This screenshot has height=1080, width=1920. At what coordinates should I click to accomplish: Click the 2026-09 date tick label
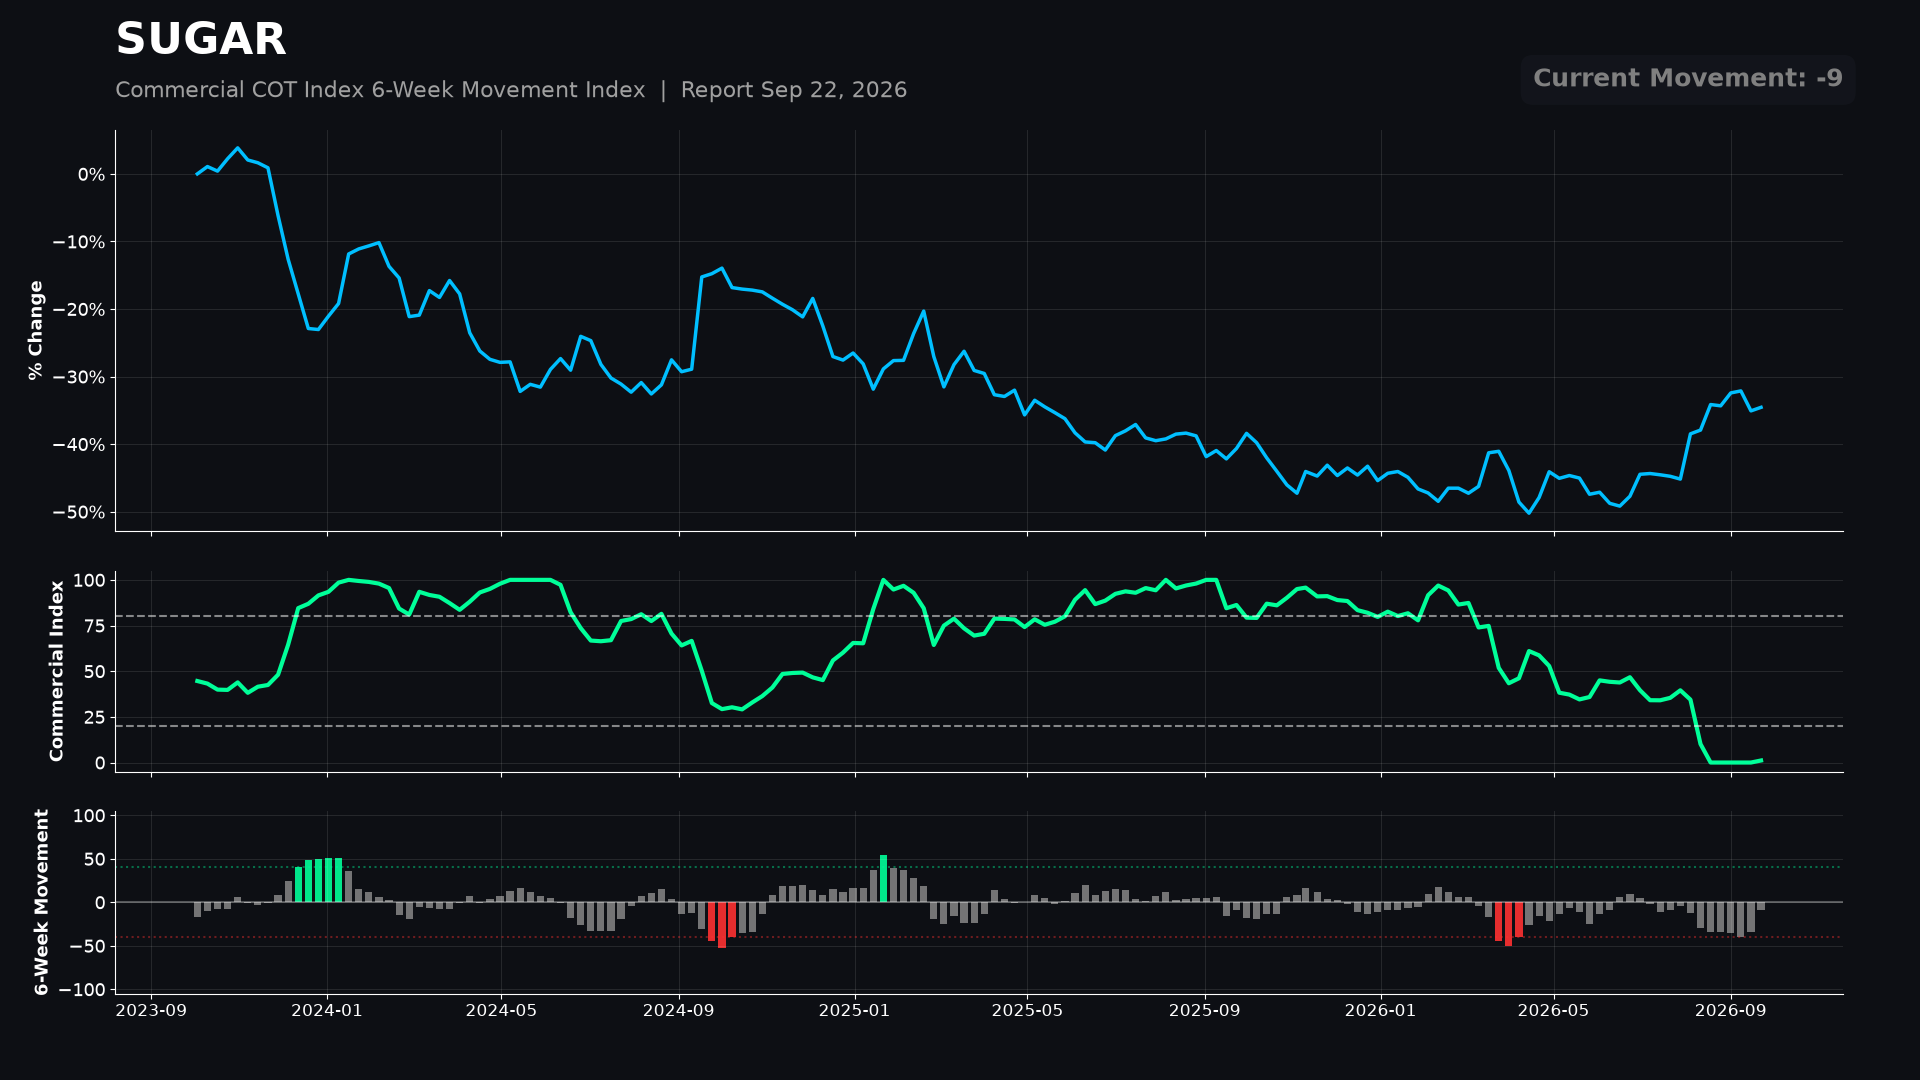pos(1731,1011)
